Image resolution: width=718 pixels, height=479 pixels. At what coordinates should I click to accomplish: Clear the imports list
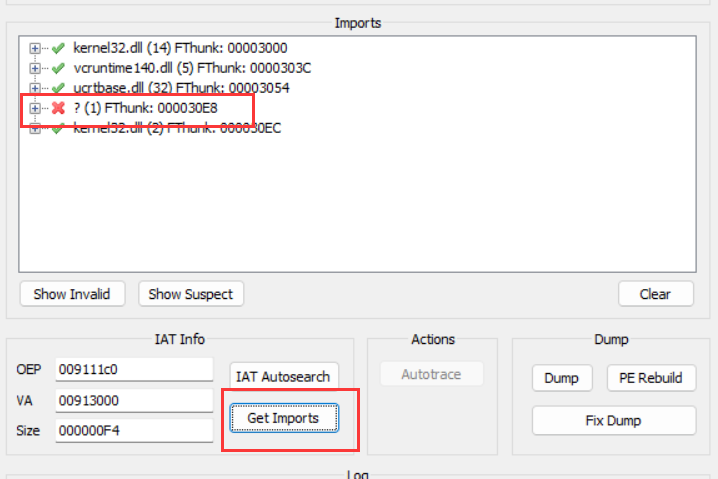655,294
